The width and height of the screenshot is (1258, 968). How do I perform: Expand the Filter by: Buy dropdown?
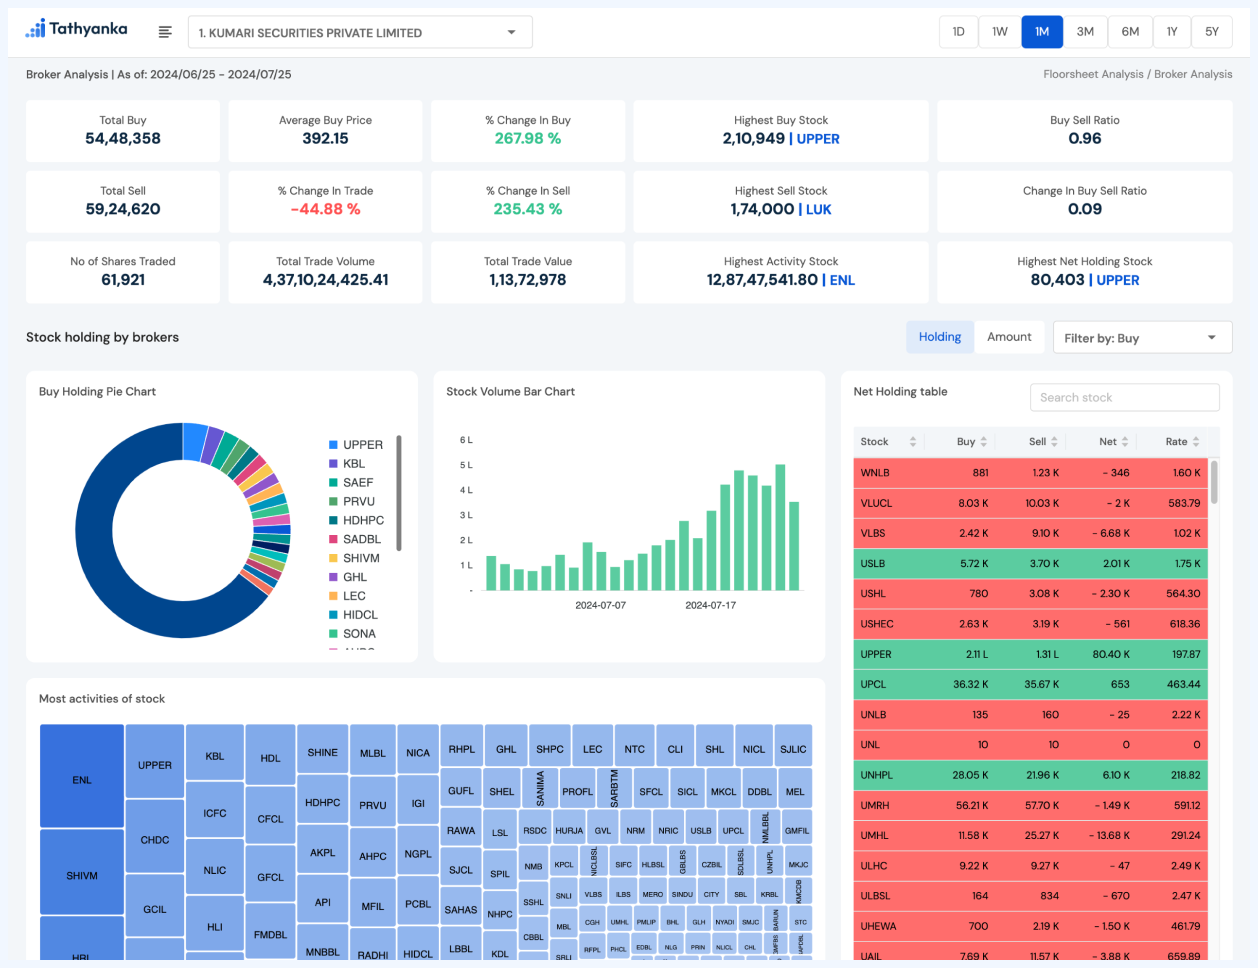pos(1141,338)
